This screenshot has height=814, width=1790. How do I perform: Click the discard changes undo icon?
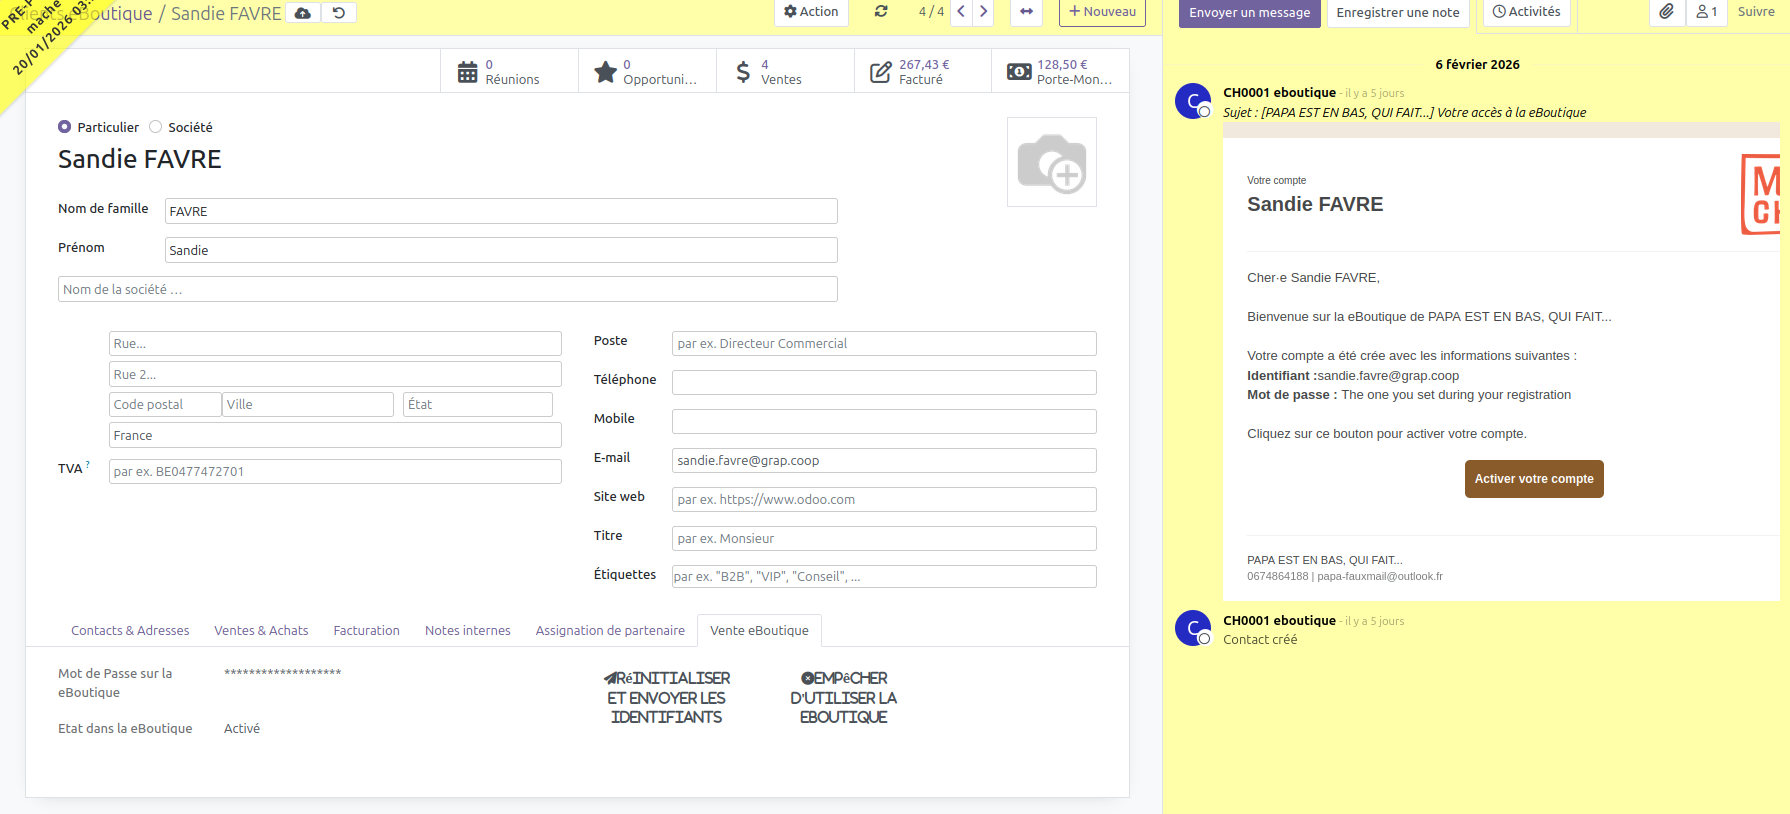point(339,13)
